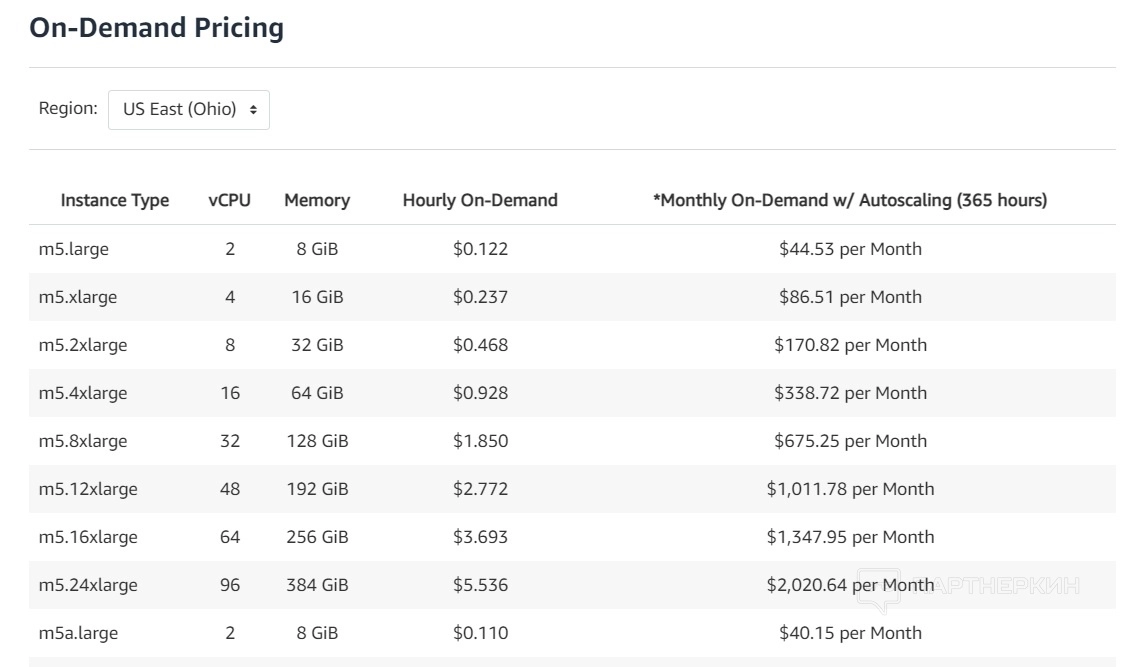Click the $0.122 hourly price

click(480, 249)
